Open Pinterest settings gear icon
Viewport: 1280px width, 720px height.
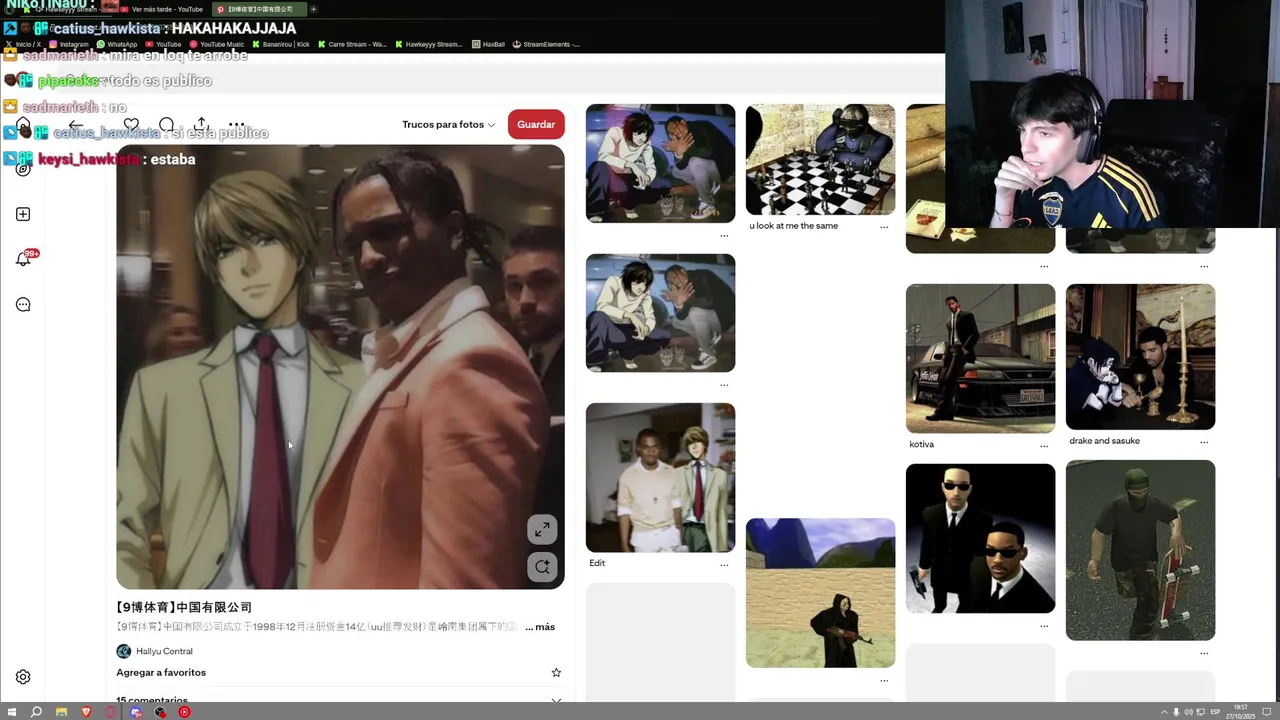click(23, 677)
